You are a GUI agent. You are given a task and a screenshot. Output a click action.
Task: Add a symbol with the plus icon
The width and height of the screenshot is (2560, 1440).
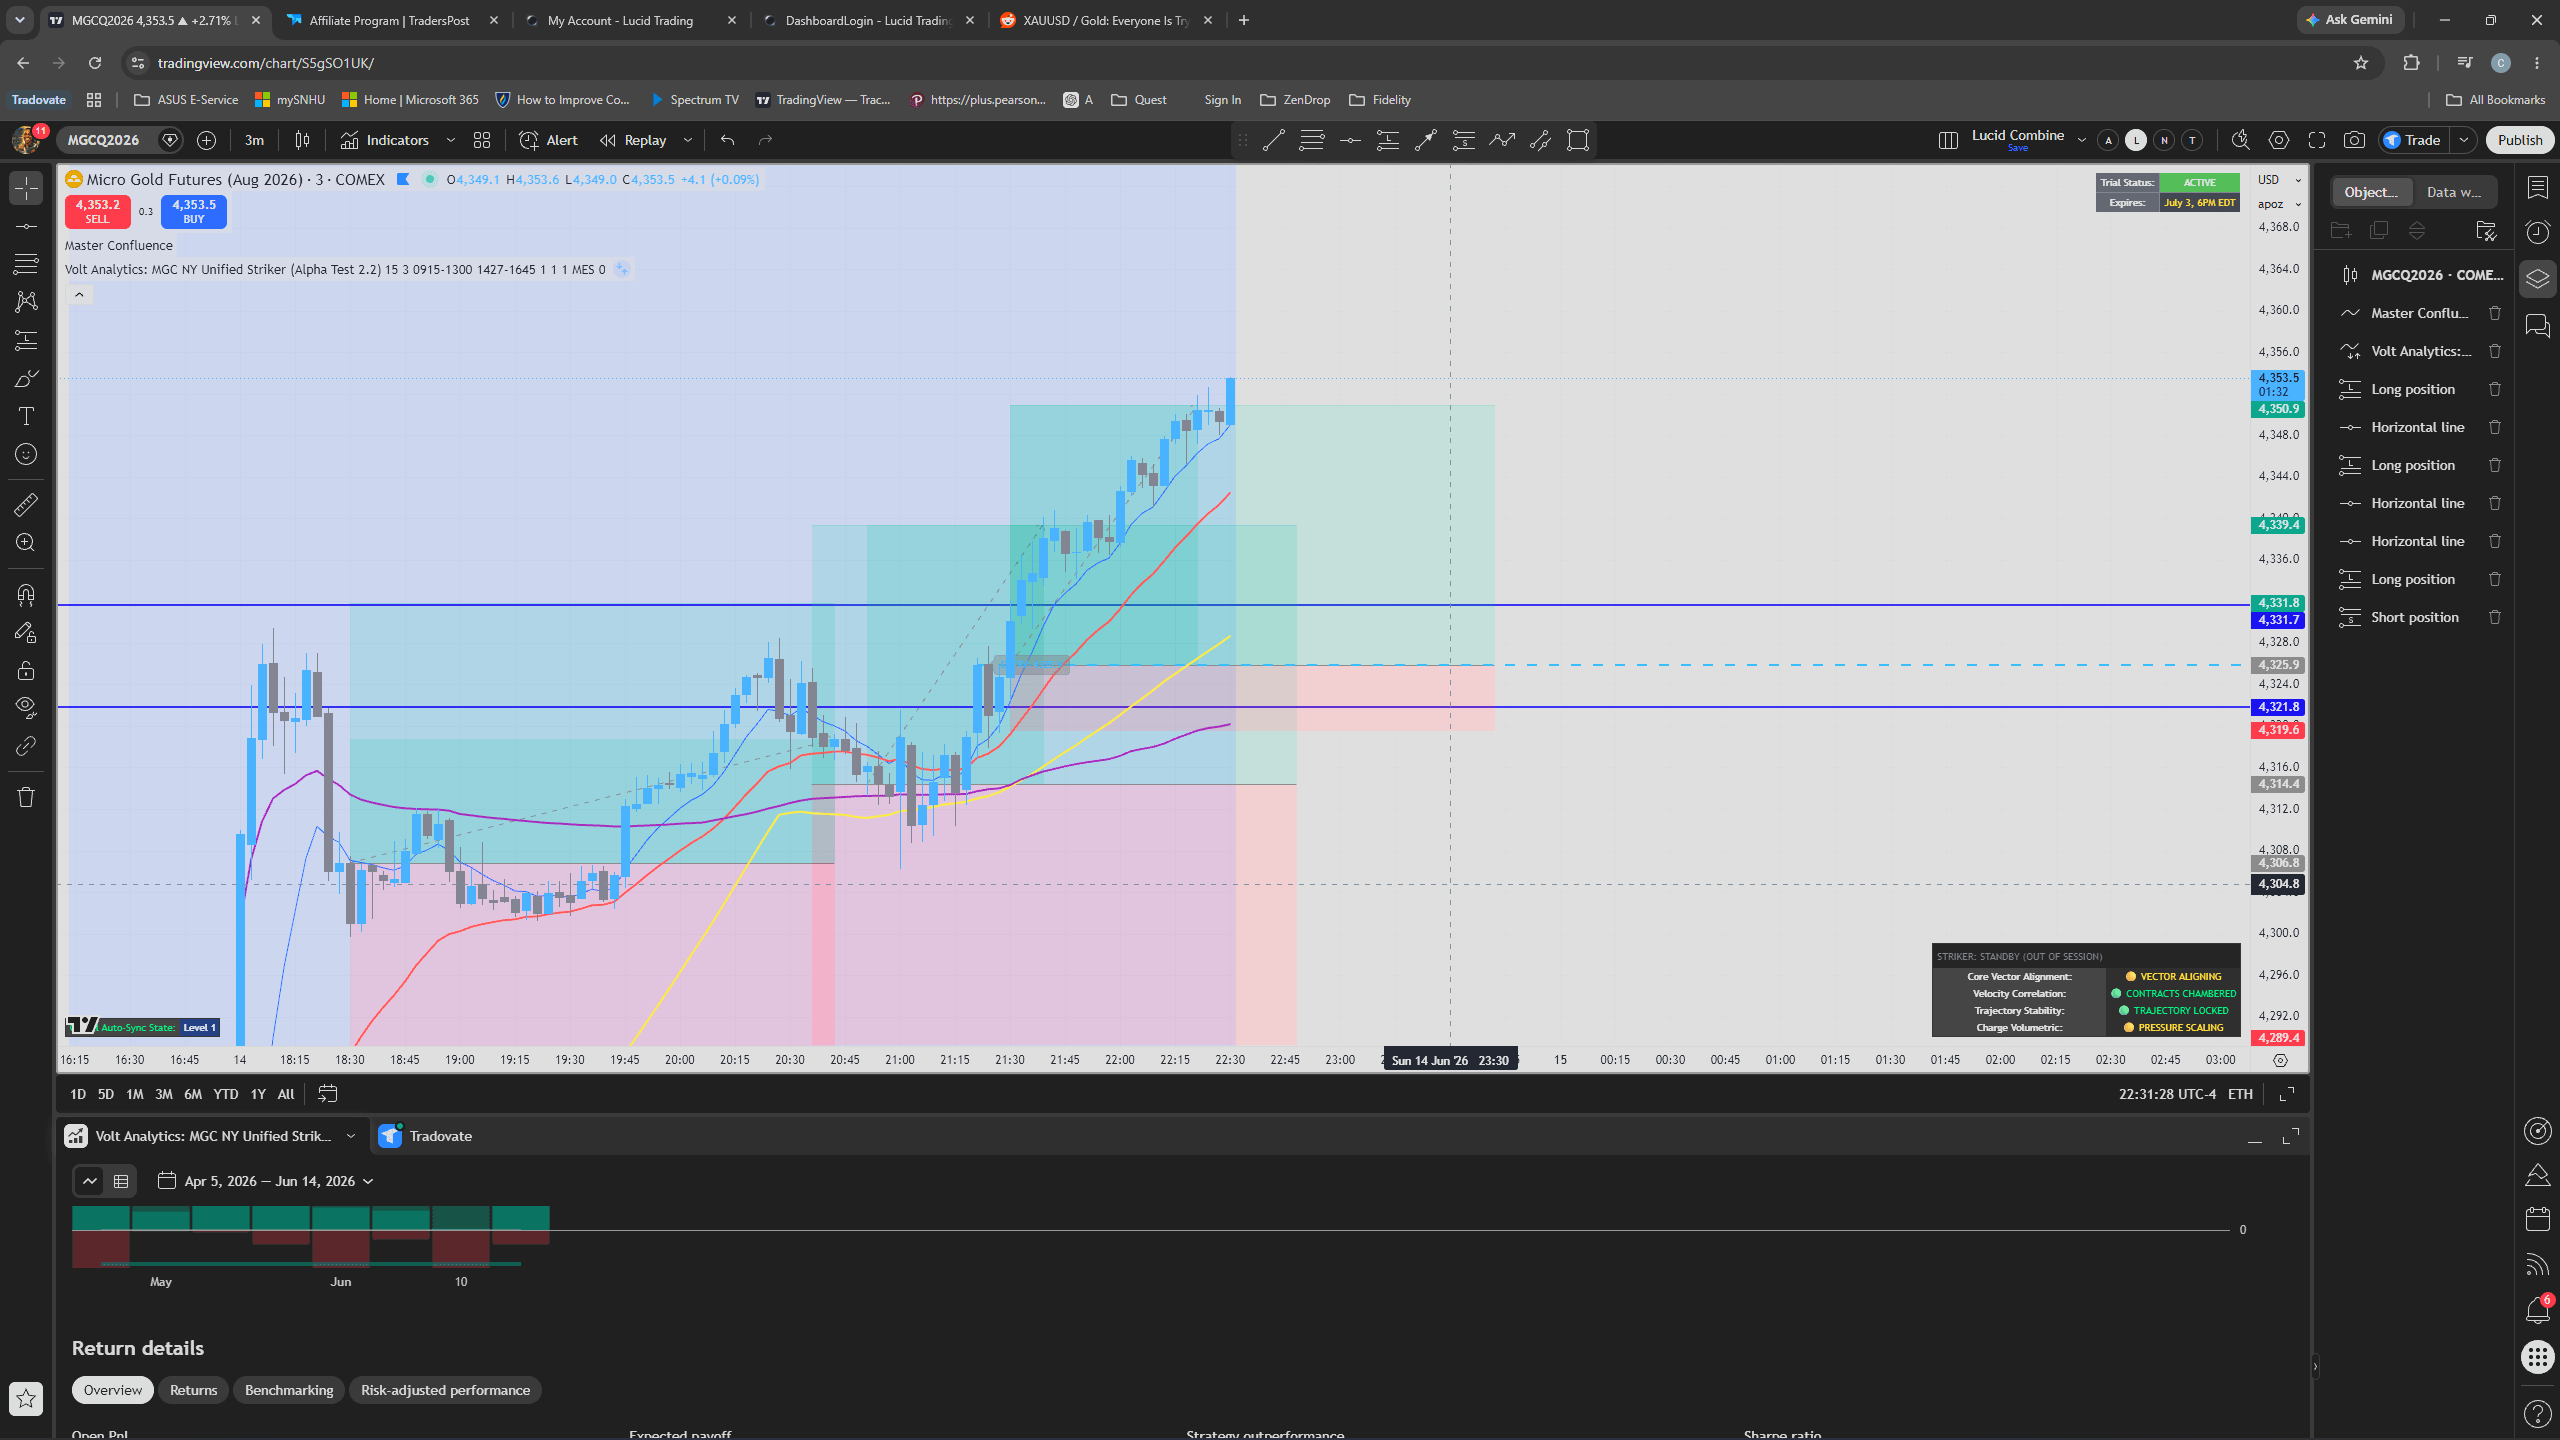coord(207,140)
